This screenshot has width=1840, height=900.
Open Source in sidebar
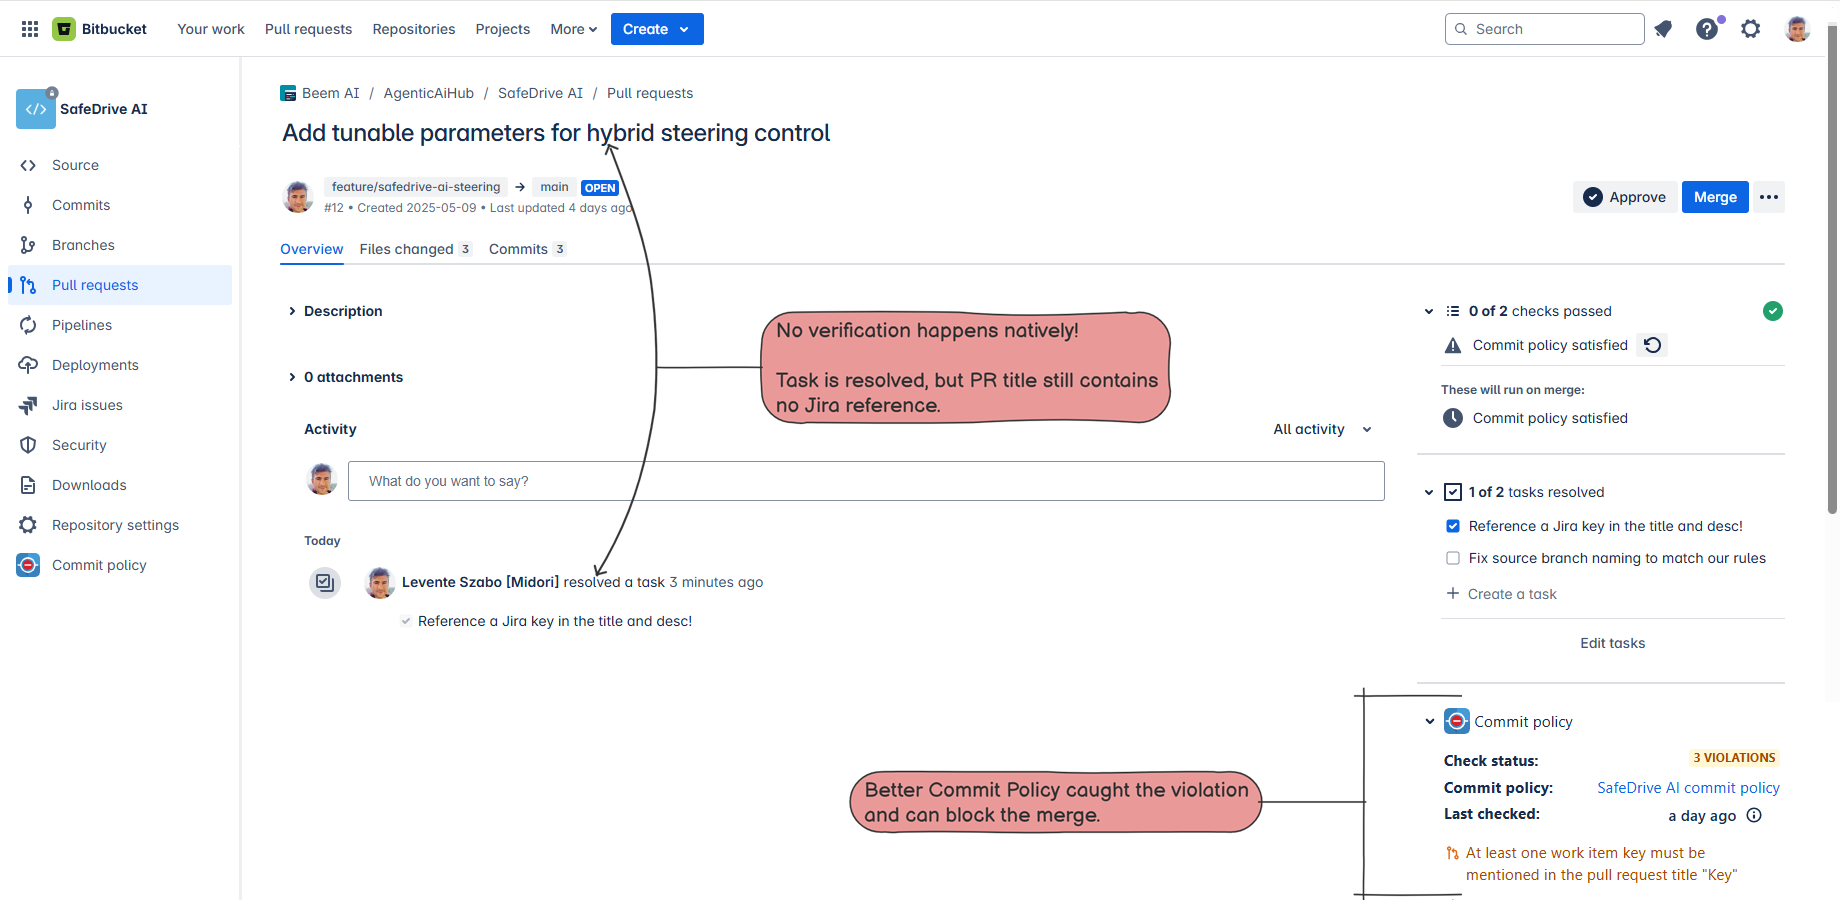pyautogui.click(x=120, y=165)
